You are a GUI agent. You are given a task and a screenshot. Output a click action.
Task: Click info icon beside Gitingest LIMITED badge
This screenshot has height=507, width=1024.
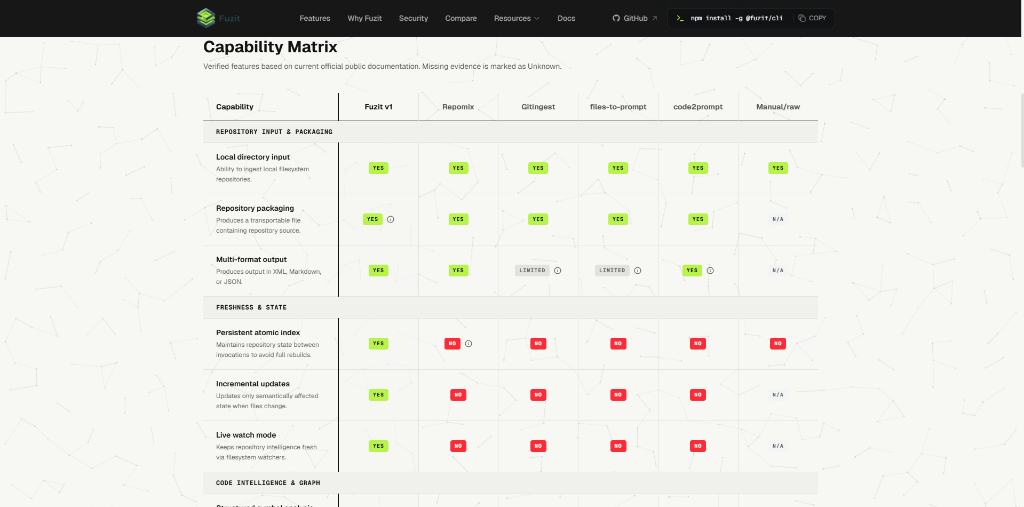(558, 270)
